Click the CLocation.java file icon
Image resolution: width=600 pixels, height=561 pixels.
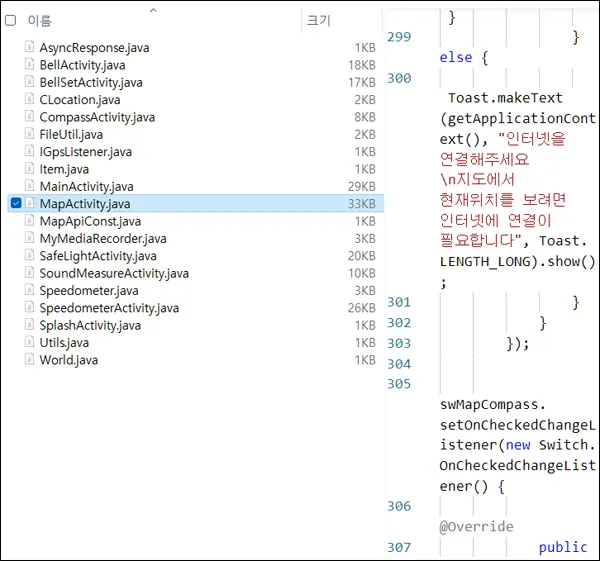(29, 99)
